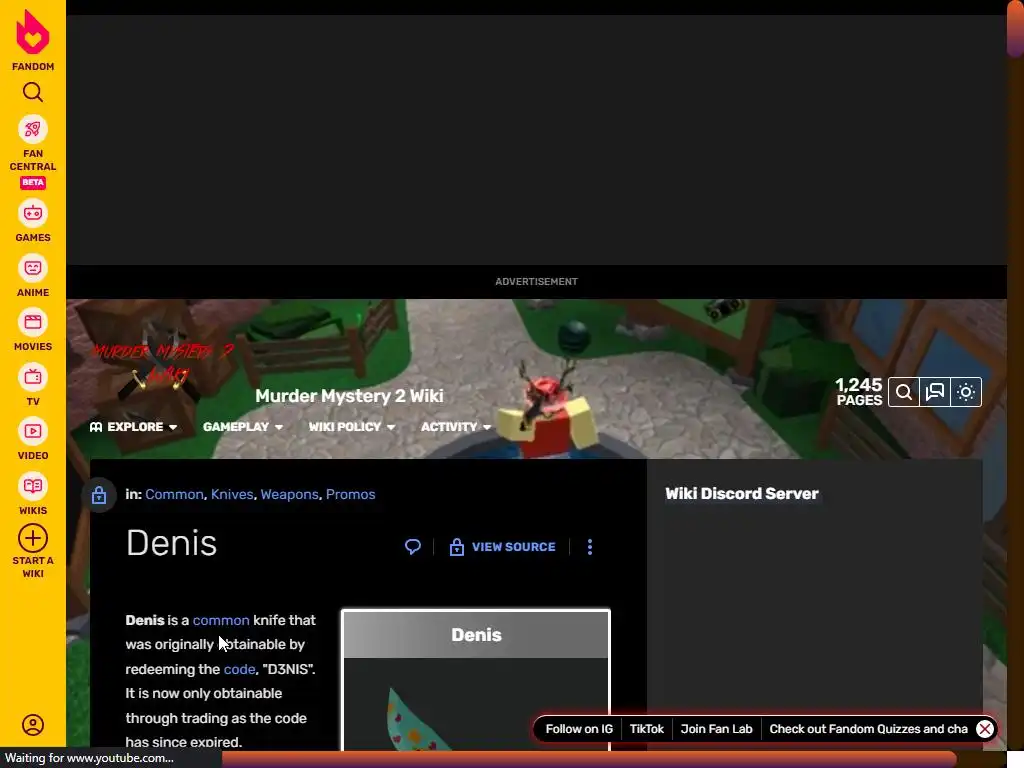Open the Common category link
The image size is (1024, 768).
[174, 494]
